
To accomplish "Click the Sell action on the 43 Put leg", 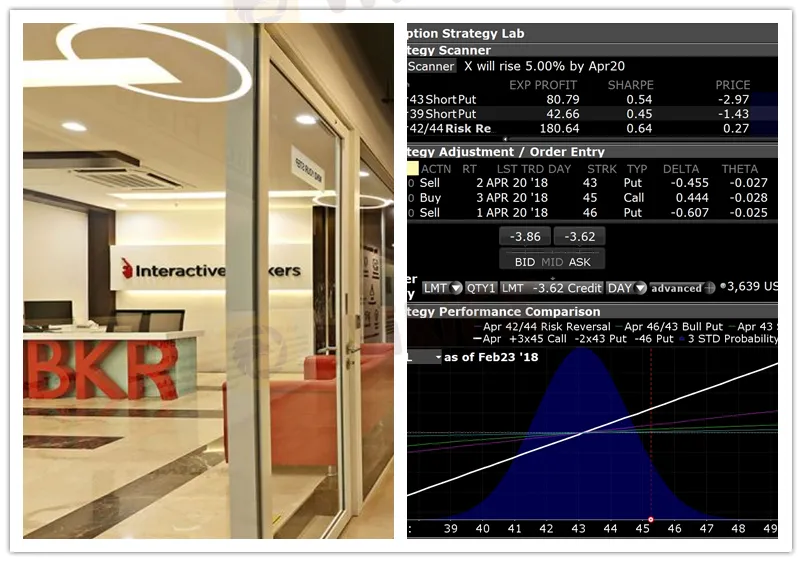I will pyautogui.click(x=430, y=183).
